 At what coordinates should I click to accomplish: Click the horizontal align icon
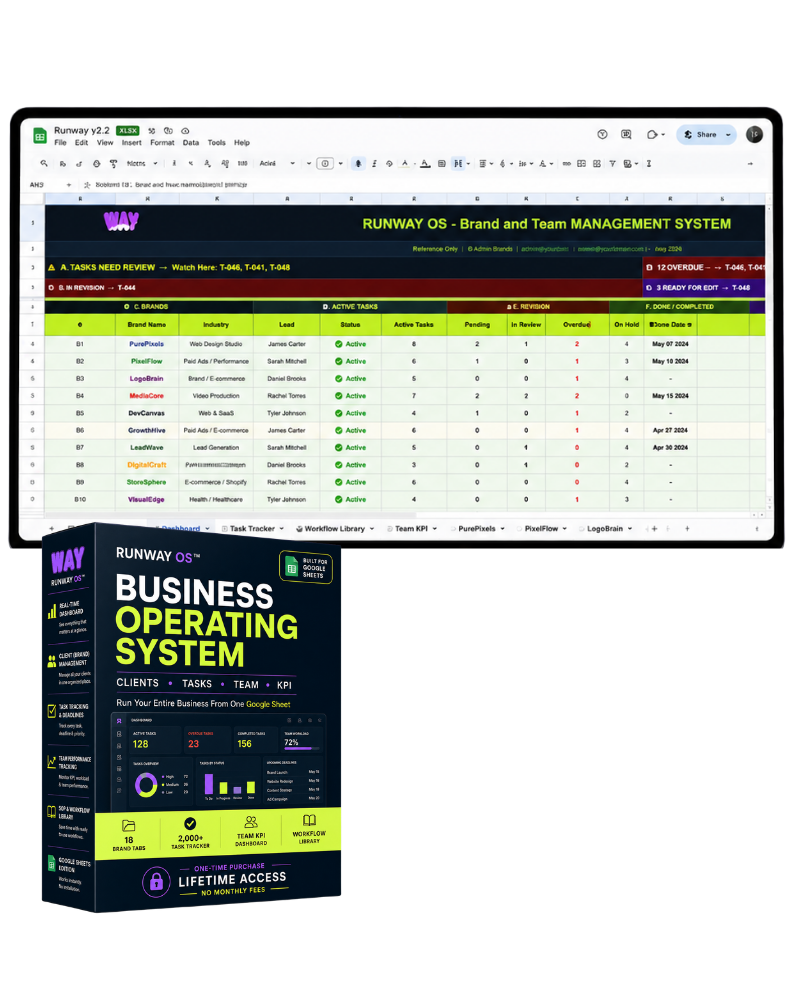point(483,164)
